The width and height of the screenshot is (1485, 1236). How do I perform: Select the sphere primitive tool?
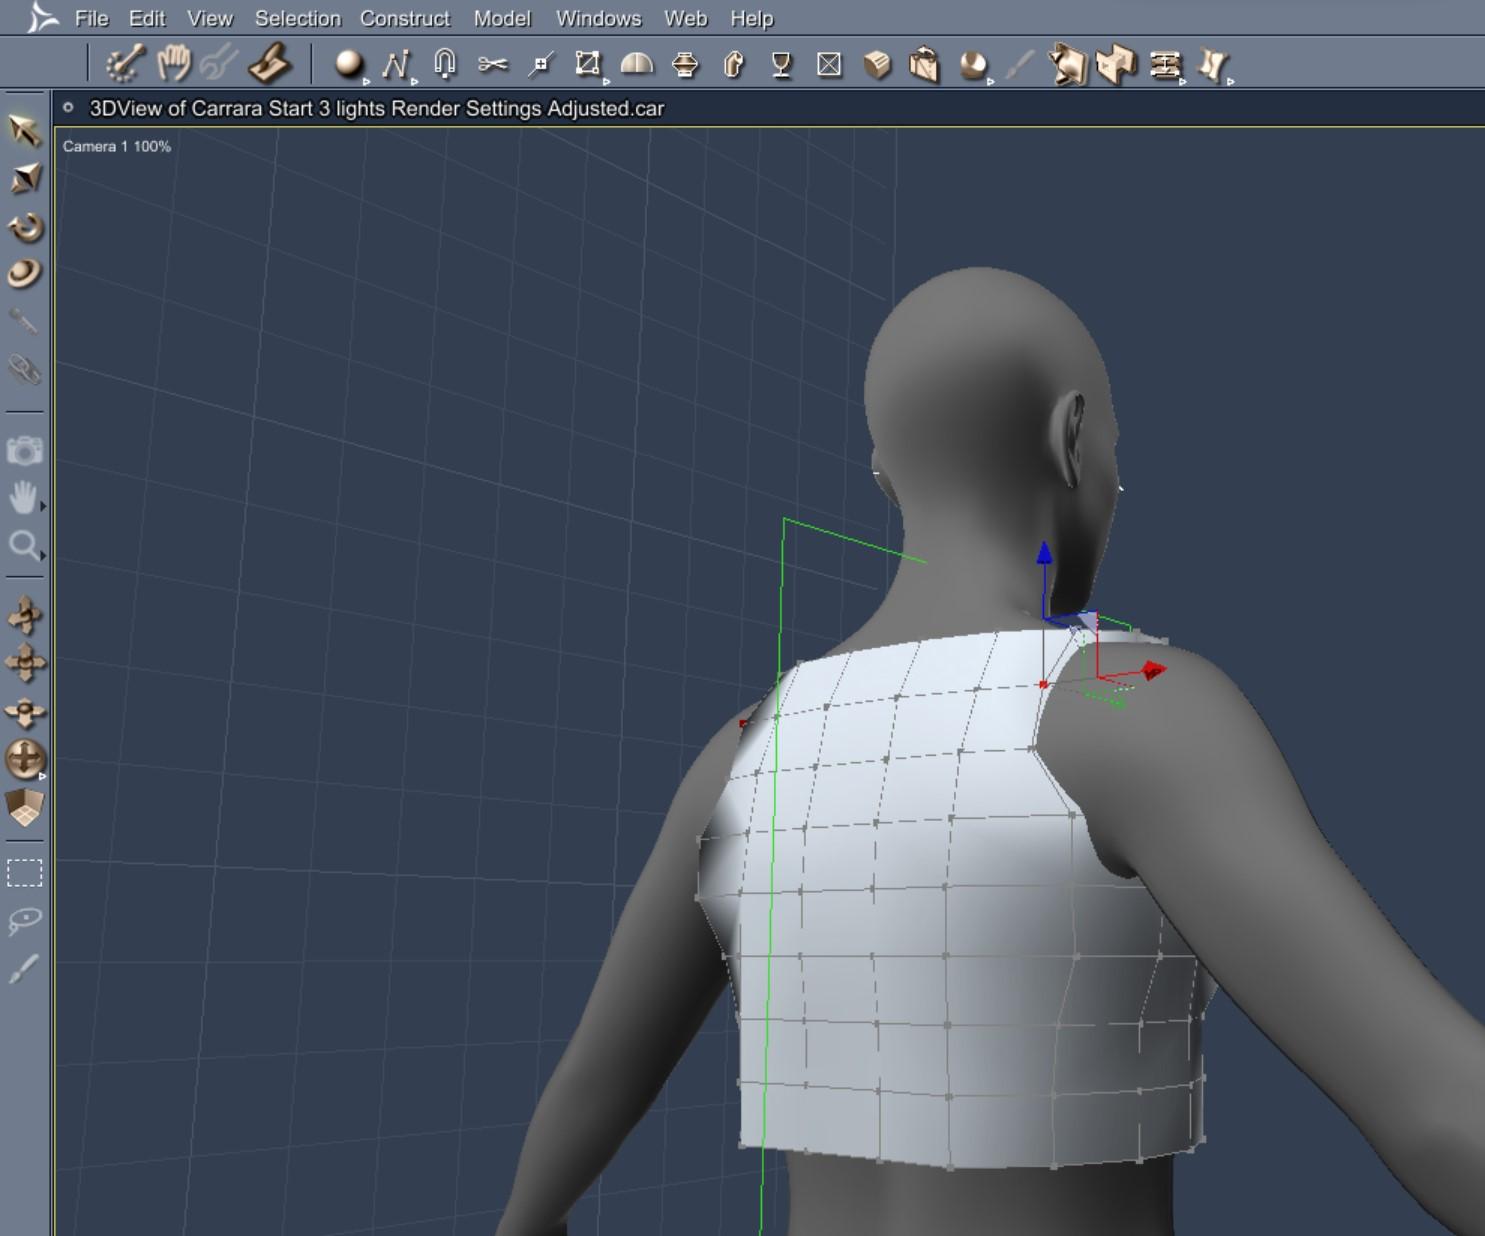[348, 63]
